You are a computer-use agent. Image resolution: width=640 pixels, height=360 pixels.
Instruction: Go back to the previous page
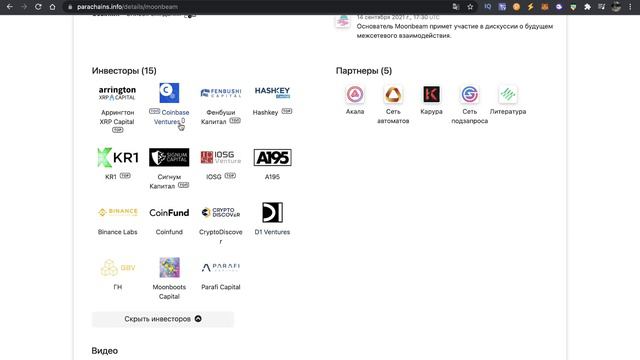click(10, 7)
